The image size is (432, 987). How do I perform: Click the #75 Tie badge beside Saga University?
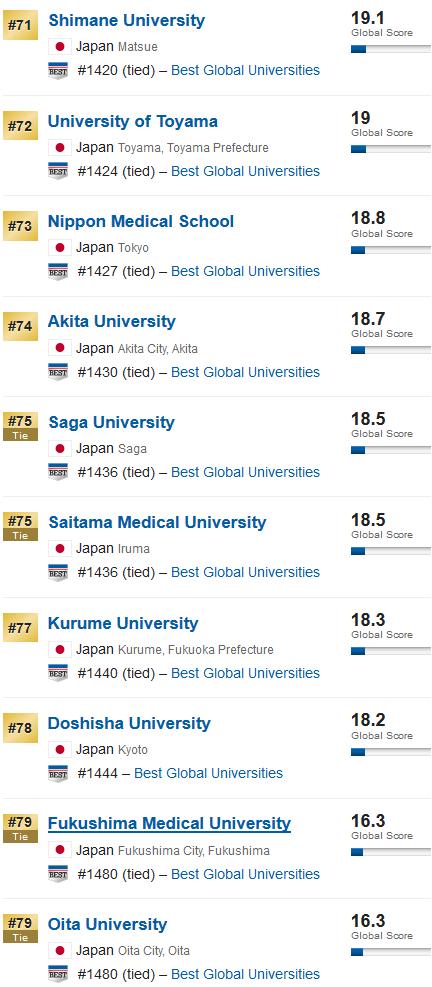coord(20,427)
